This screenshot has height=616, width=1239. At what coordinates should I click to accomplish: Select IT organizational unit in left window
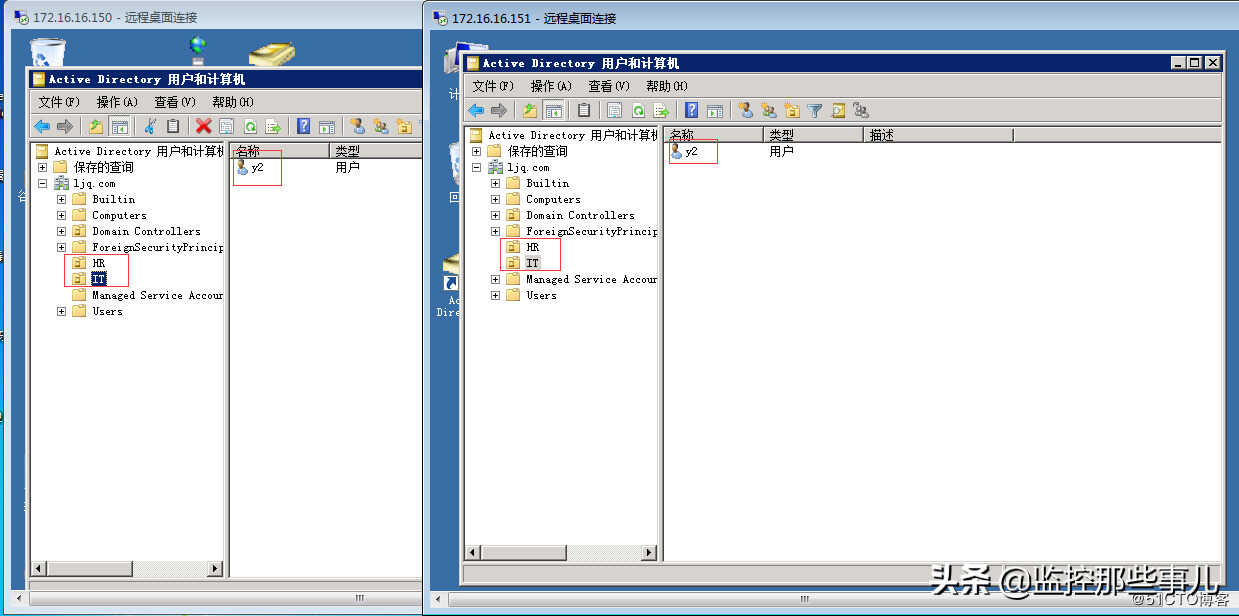pos(98,279)
